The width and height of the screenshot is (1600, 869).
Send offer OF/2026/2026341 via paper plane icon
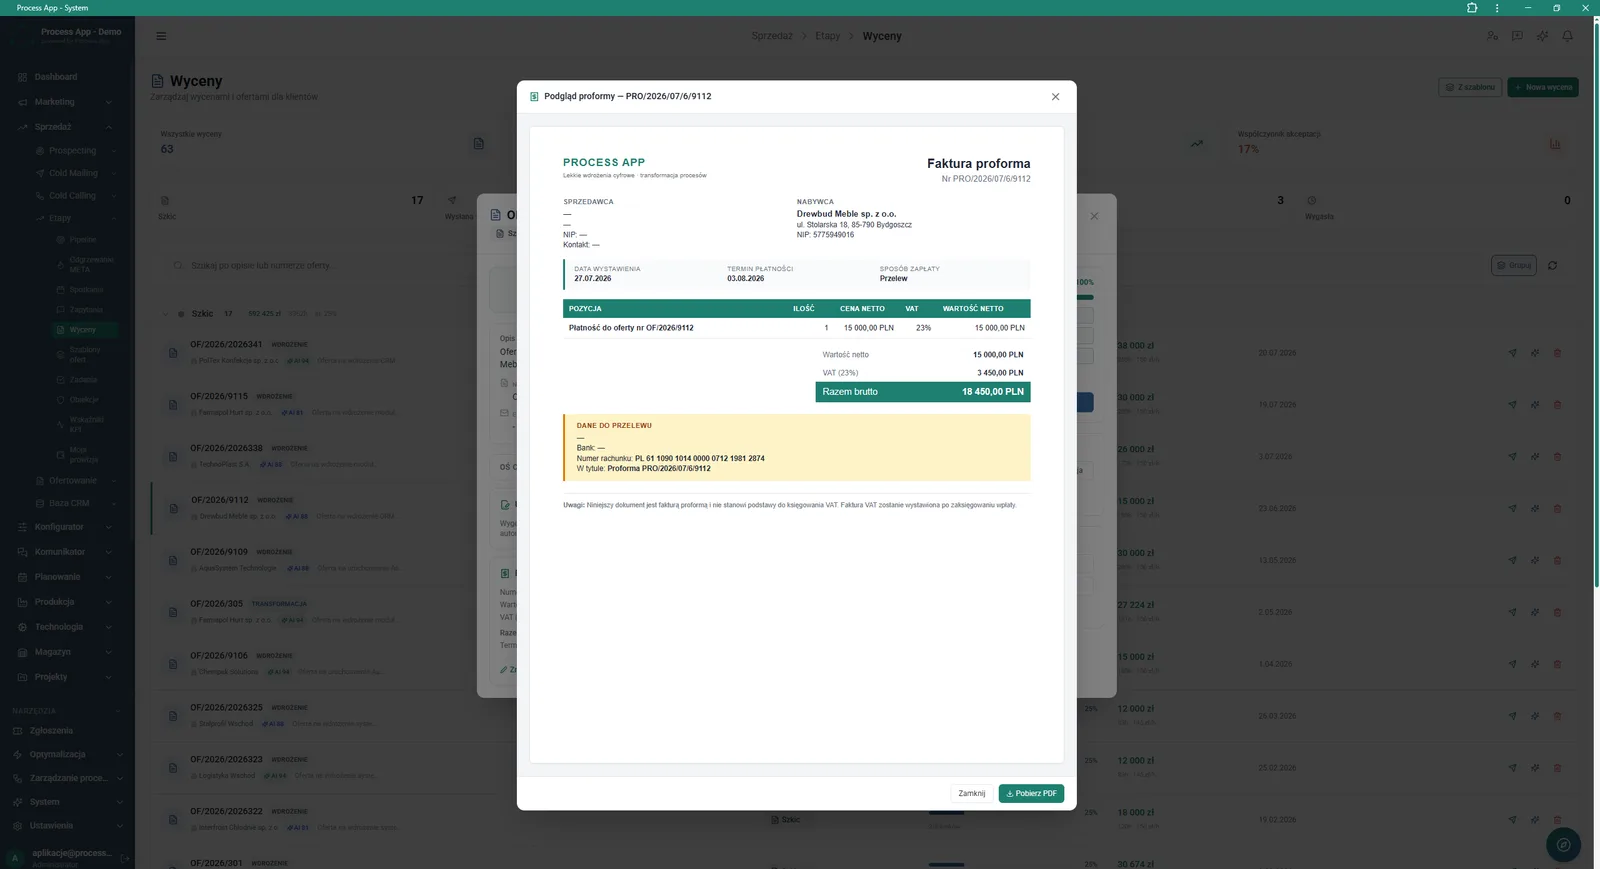tap(1512, 353)
